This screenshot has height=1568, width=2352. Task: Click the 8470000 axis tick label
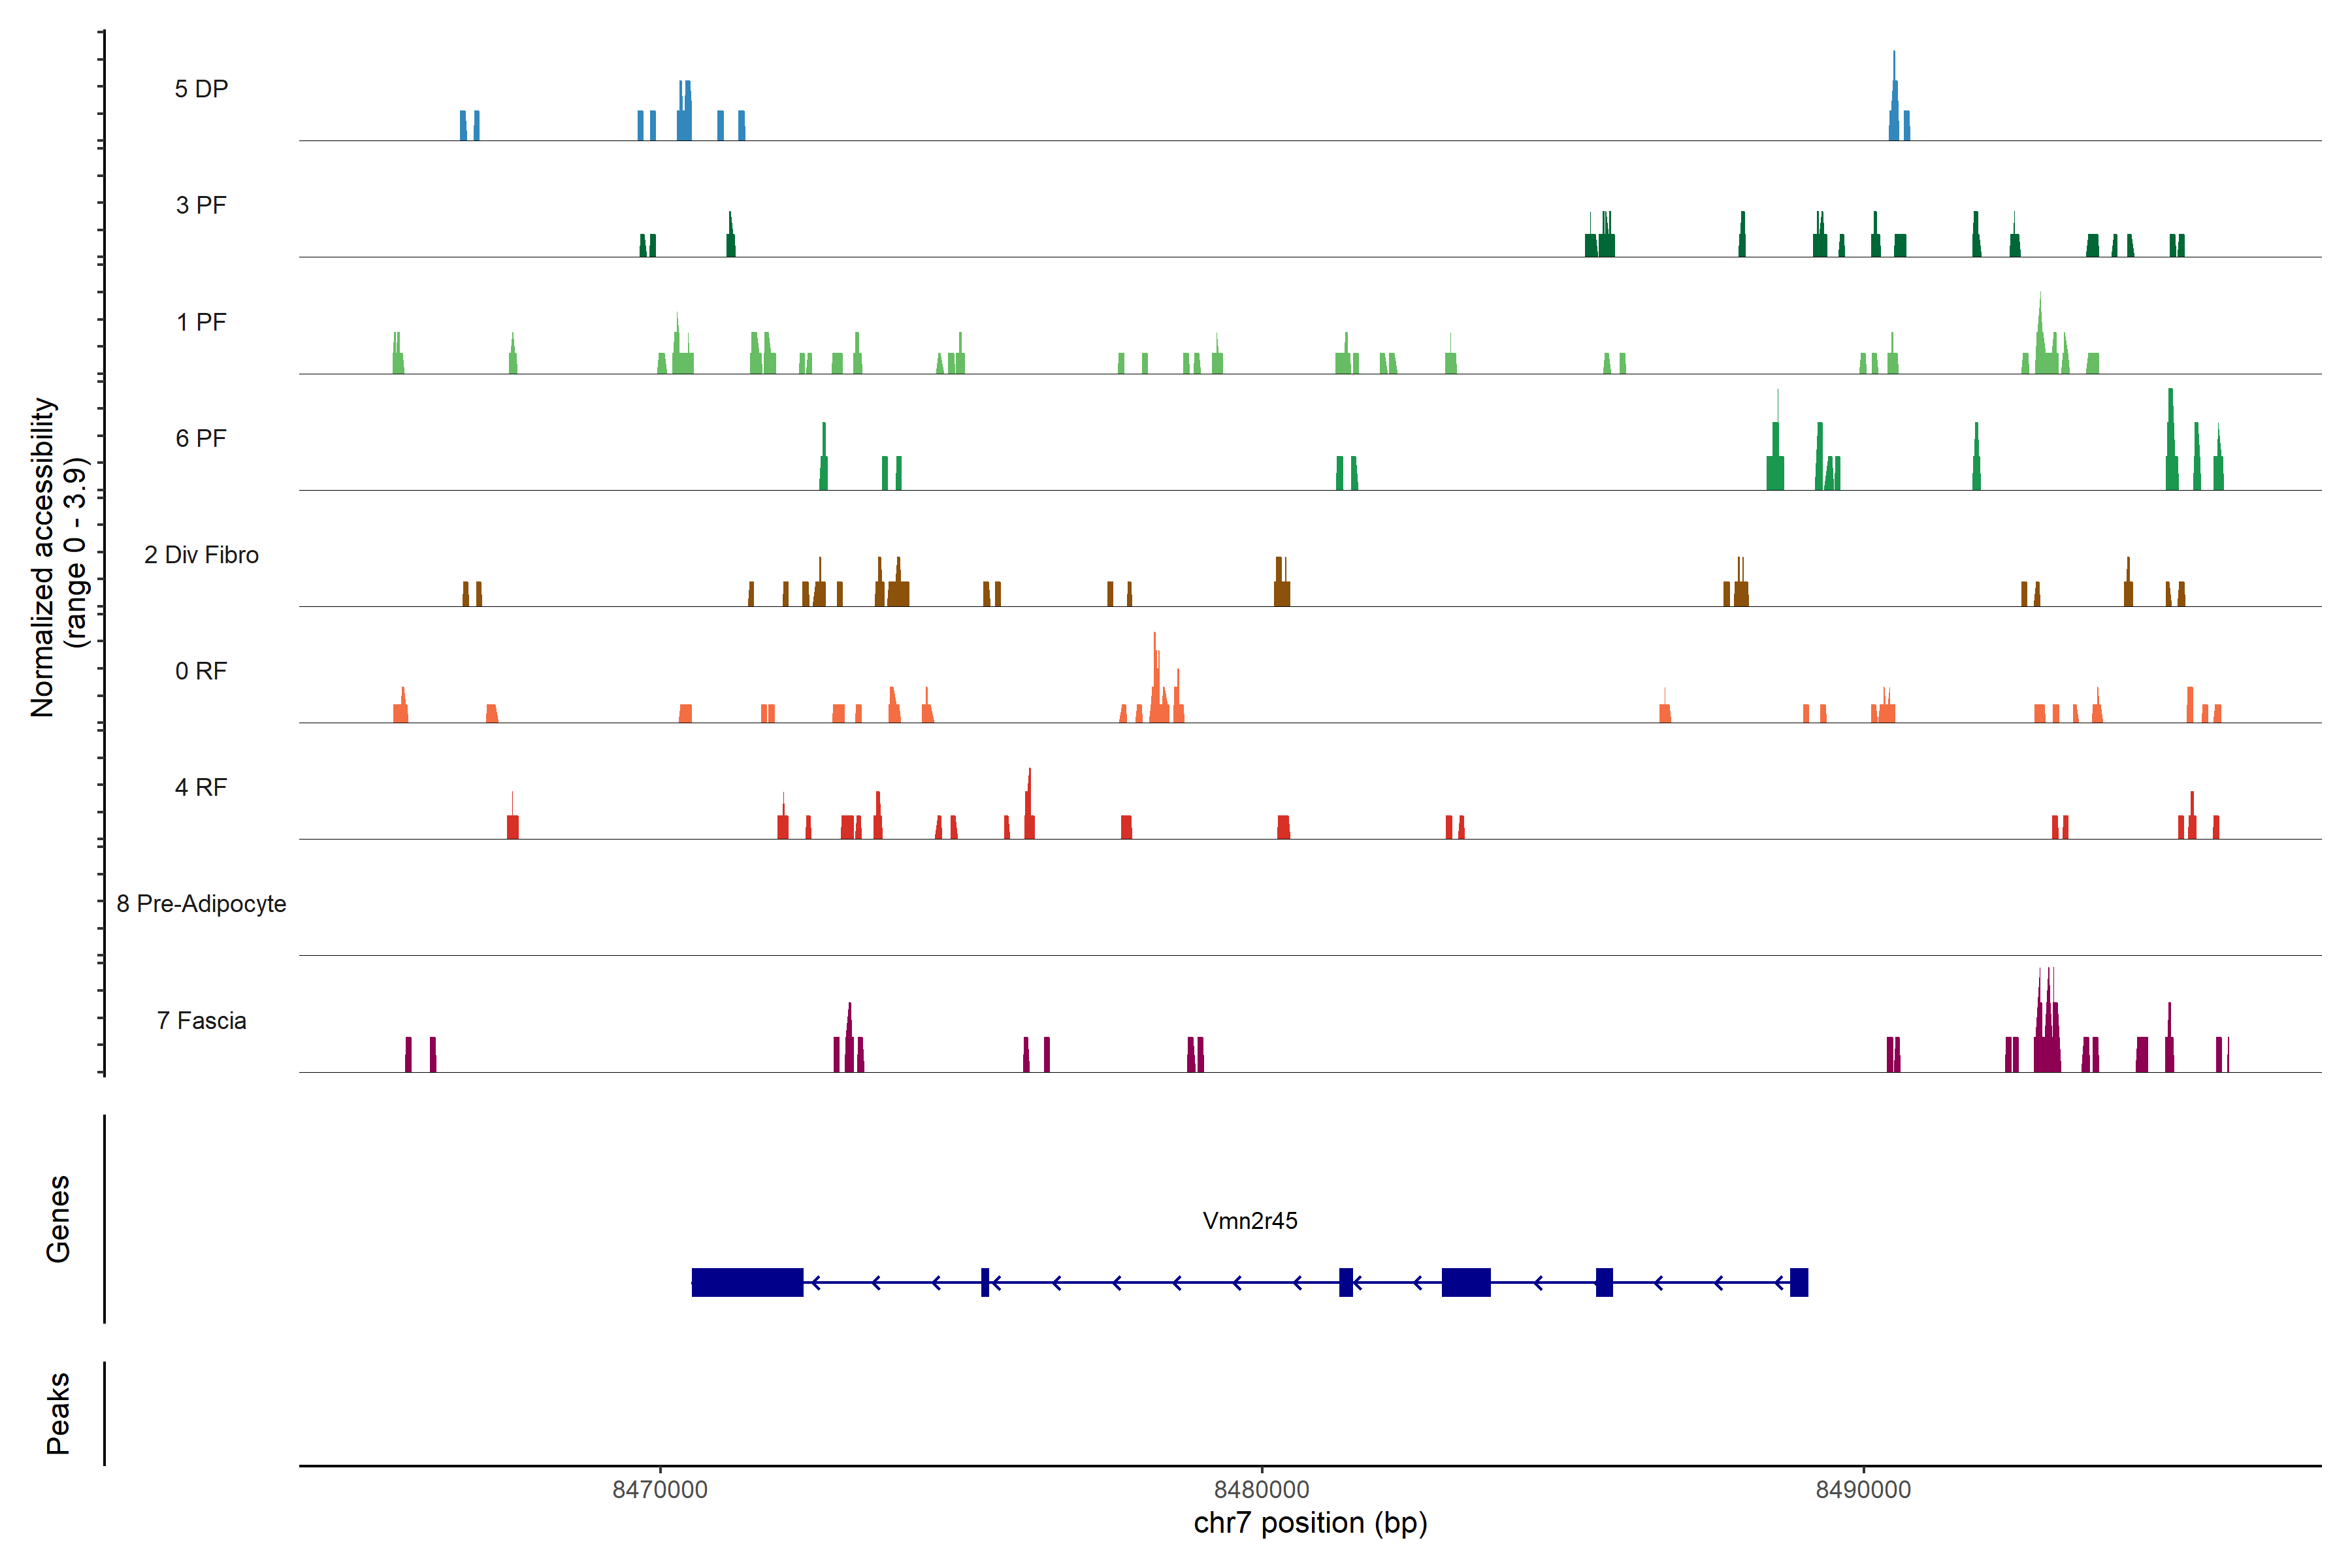659,1489
